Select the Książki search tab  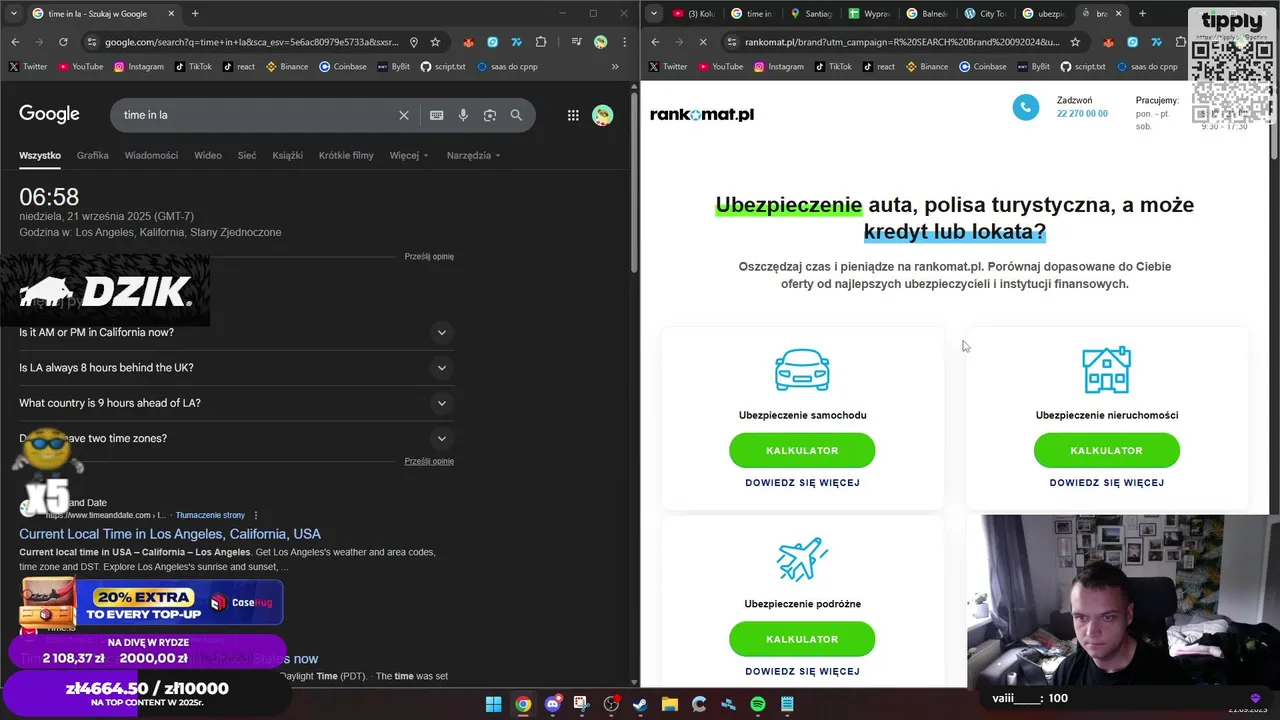(287, 155)
